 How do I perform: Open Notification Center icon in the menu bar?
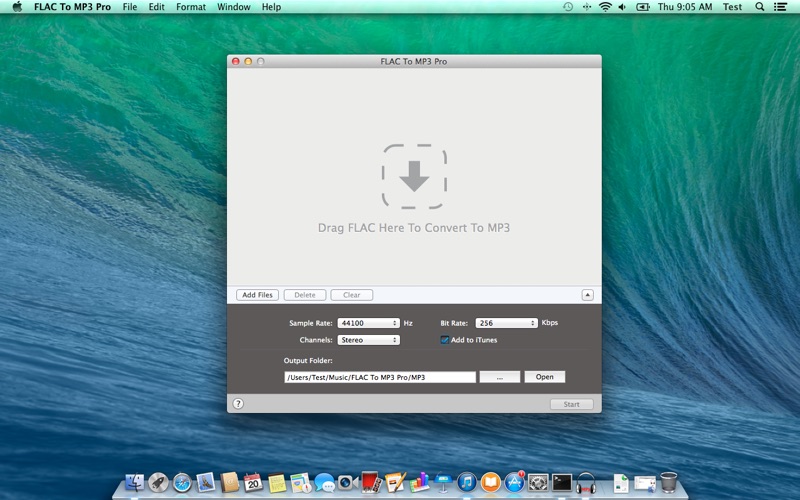pyautogui.click(x=780, y=7)
